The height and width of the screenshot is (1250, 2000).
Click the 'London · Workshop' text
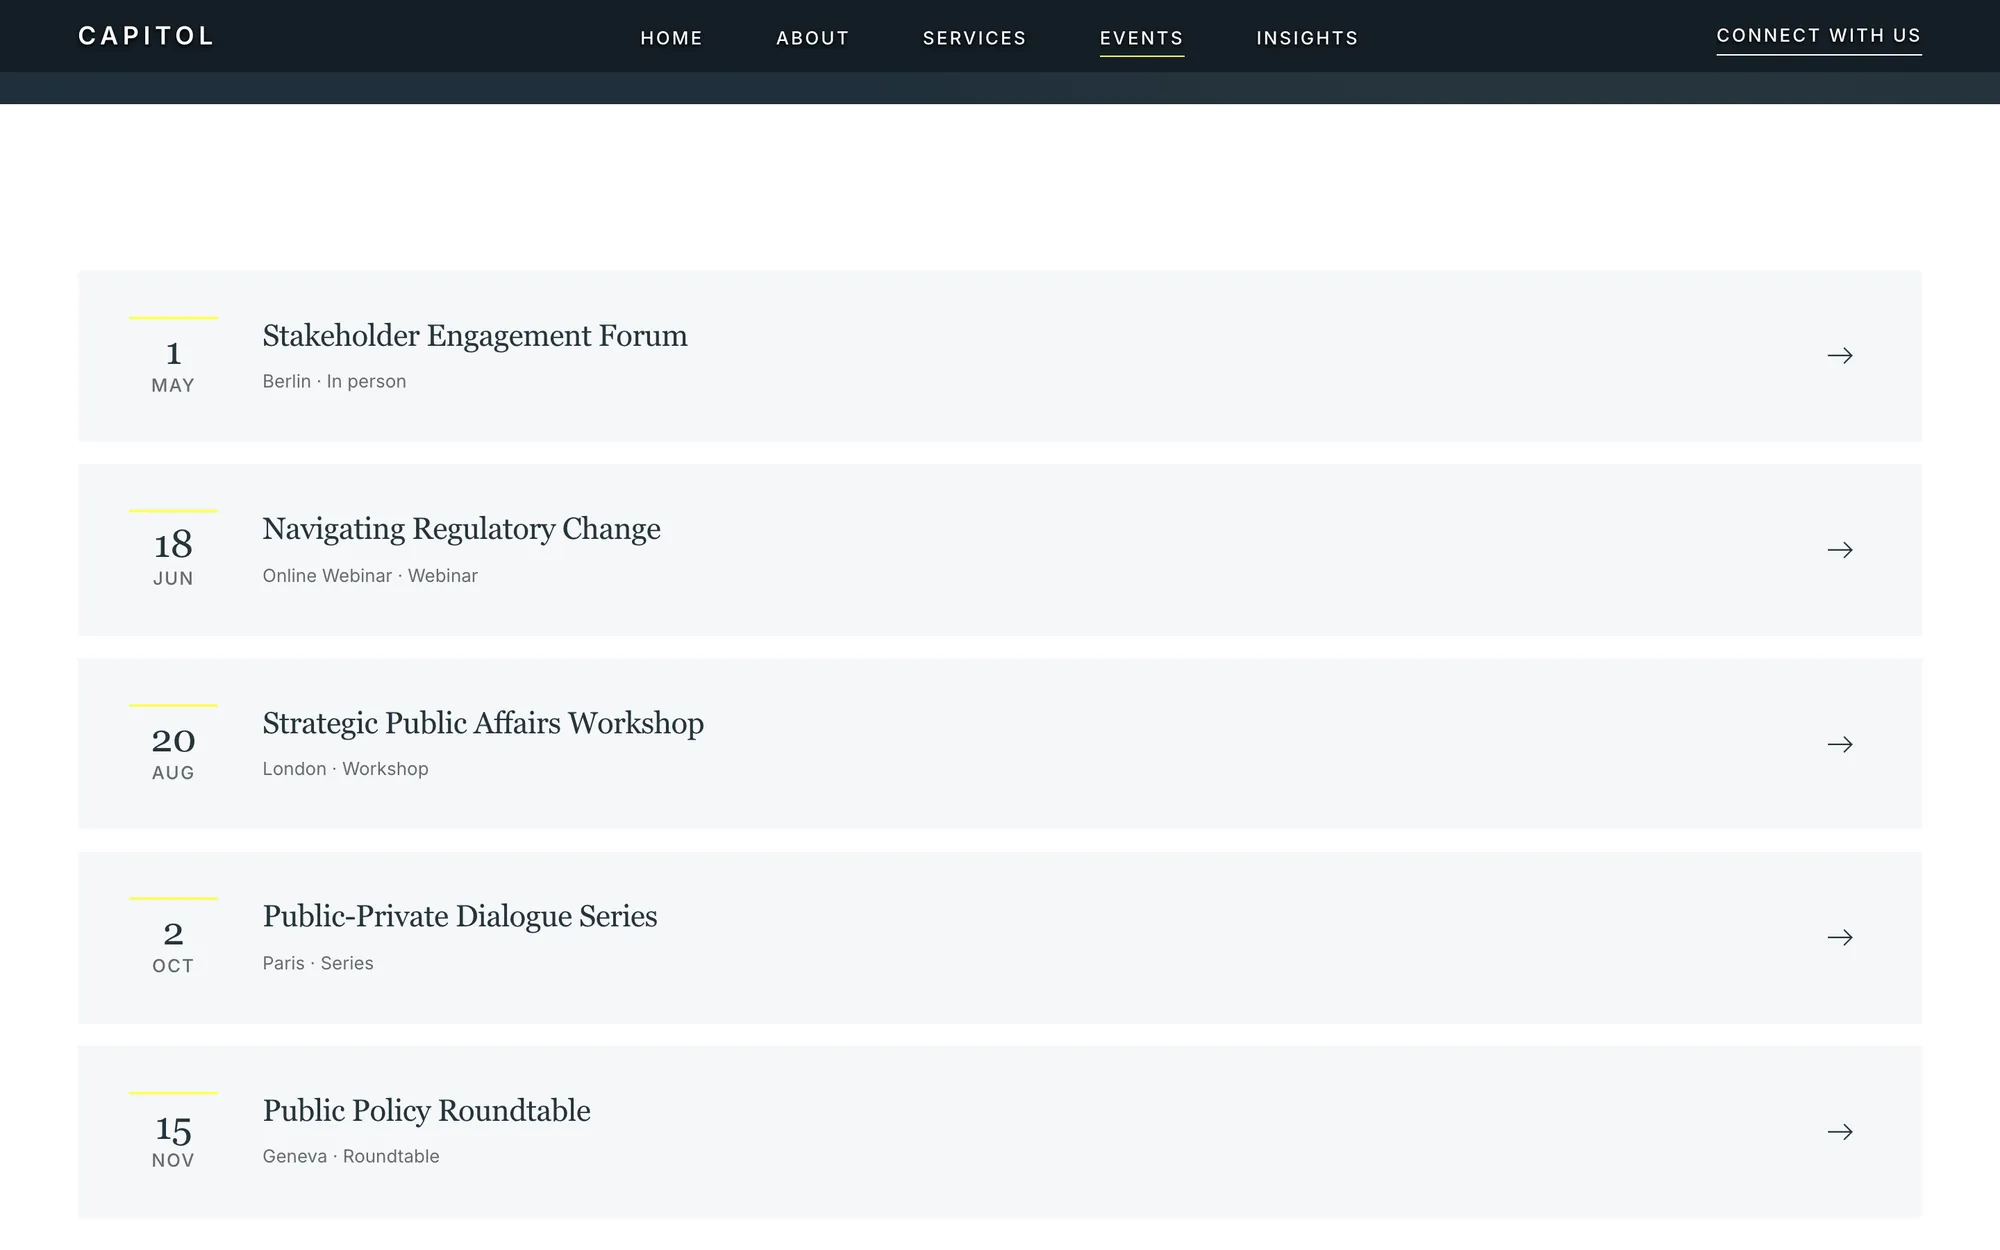[x=345, y=769]
